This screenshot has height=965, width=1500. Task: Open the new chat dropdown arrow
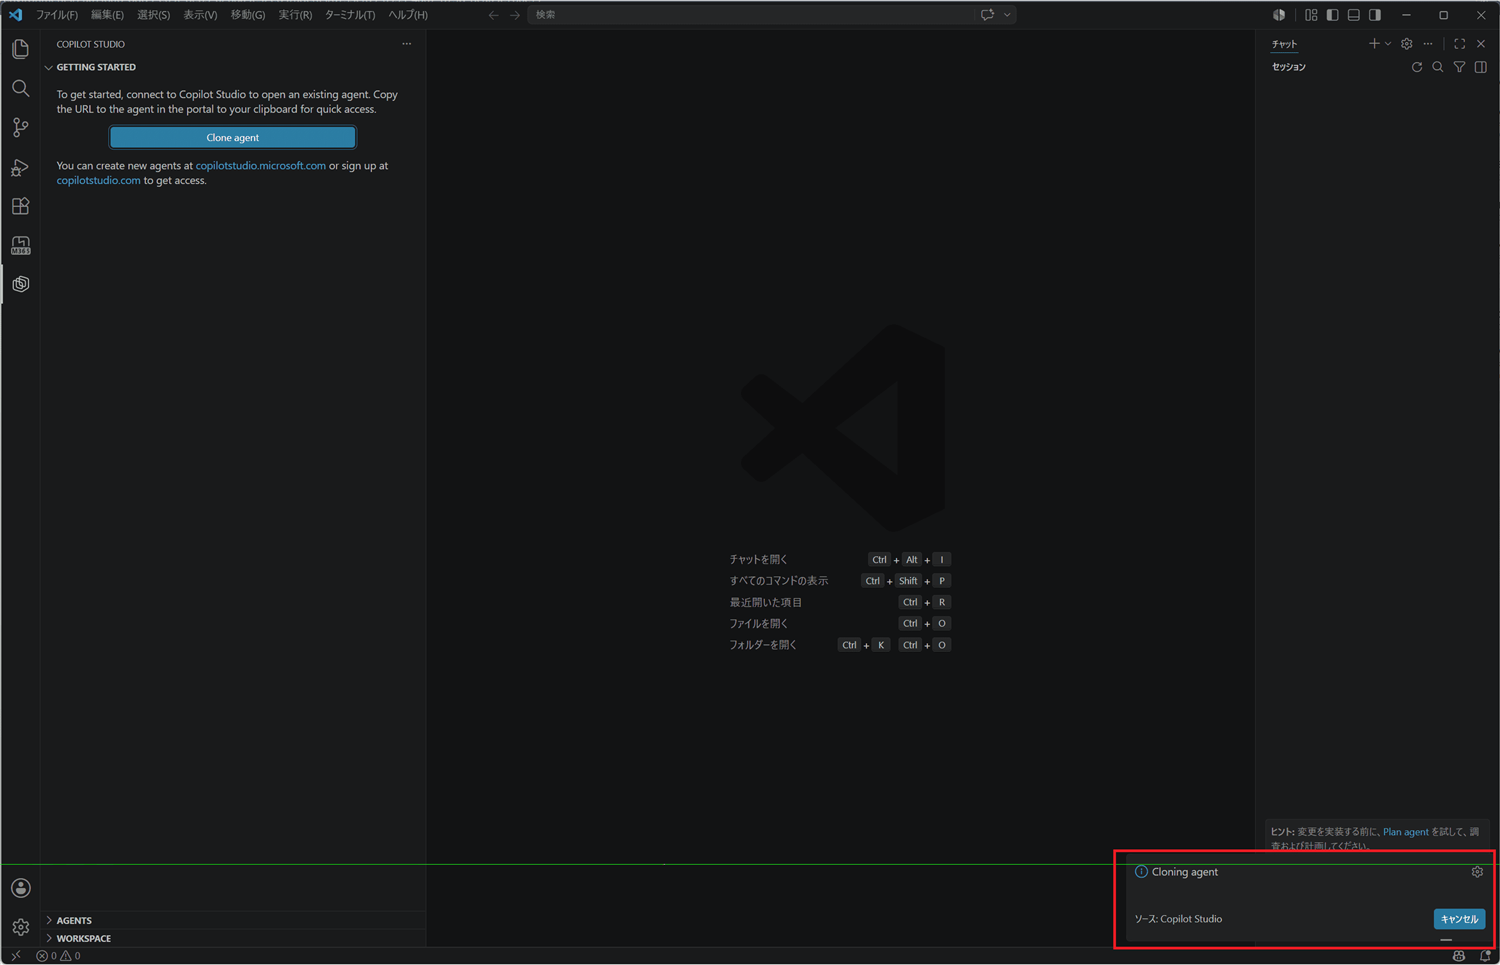[1388, 44]
